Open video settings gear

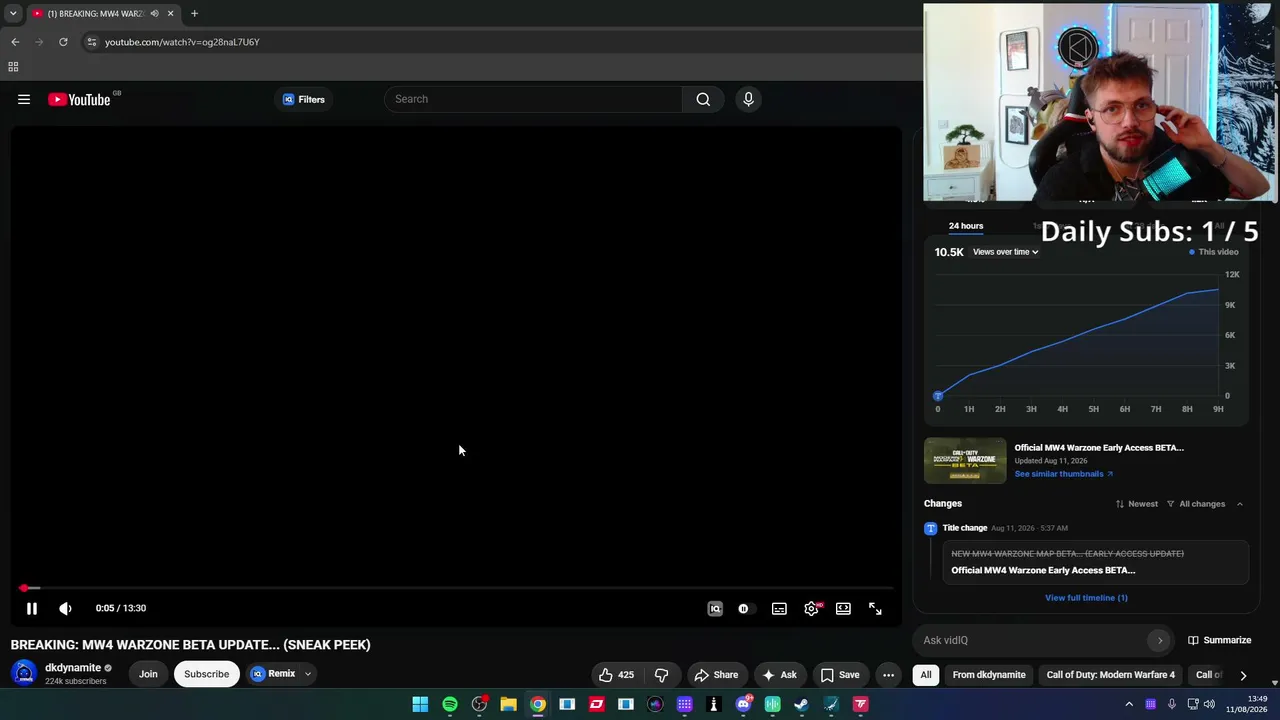pos(811,608)
